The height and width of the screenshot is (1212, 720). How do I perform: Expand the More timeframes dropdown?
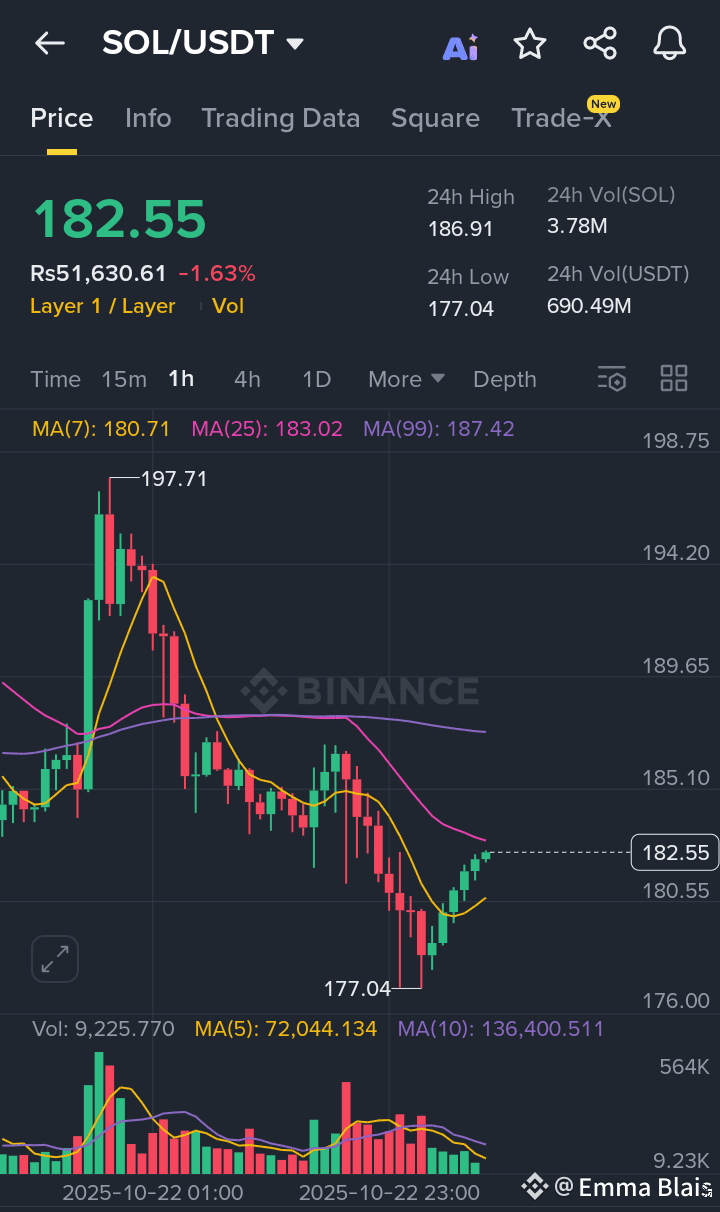[x=406, y=379]
